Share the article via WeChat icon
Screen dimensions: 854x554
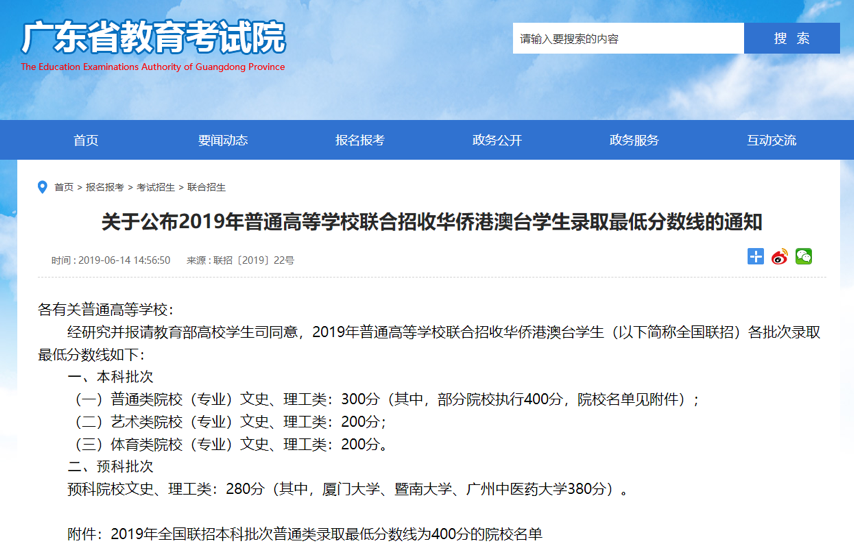pos(803,257)
